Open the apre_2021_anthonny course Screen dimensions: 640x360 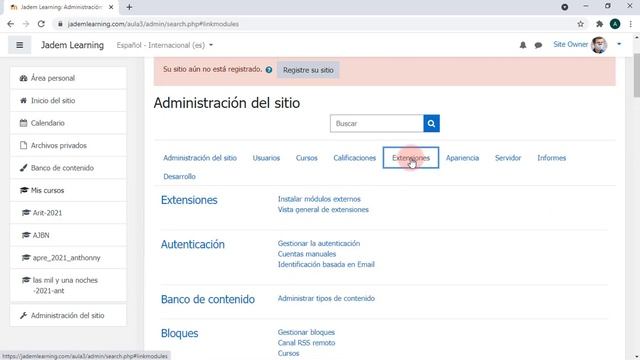tap(68, 258)
